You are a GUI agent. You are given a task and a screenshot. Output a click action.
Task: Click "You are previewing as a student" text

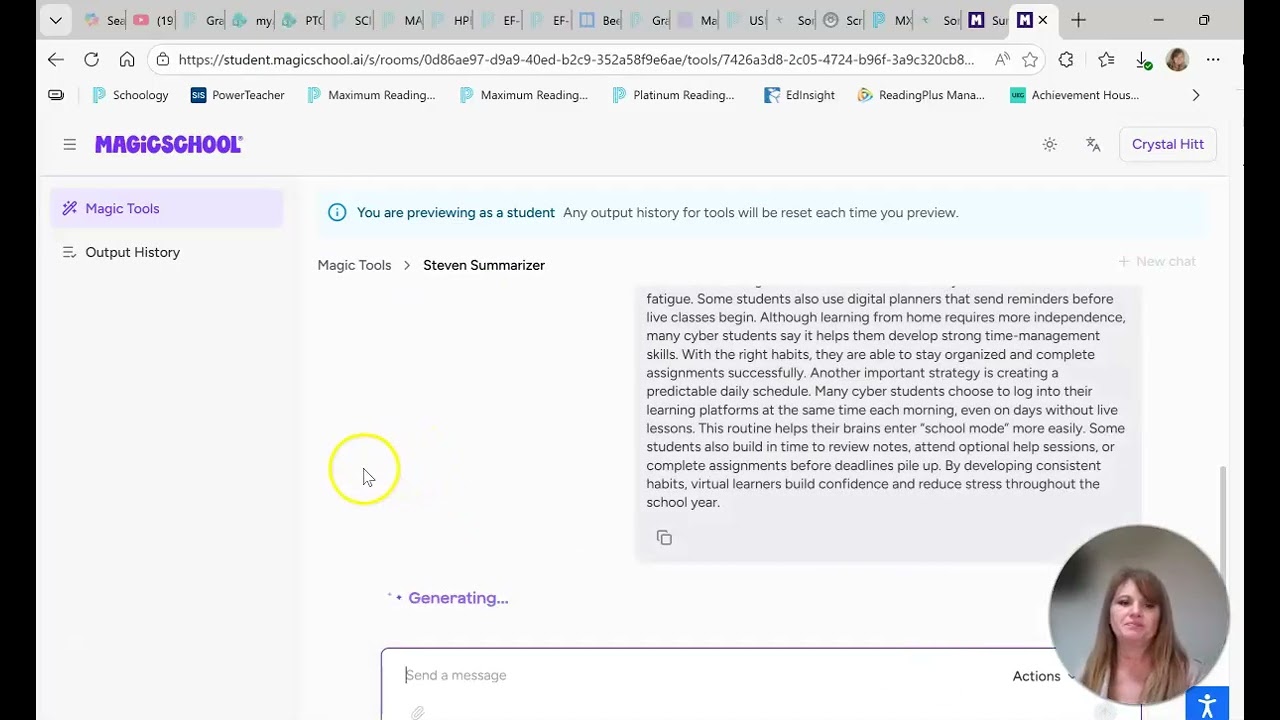[456, 212]
